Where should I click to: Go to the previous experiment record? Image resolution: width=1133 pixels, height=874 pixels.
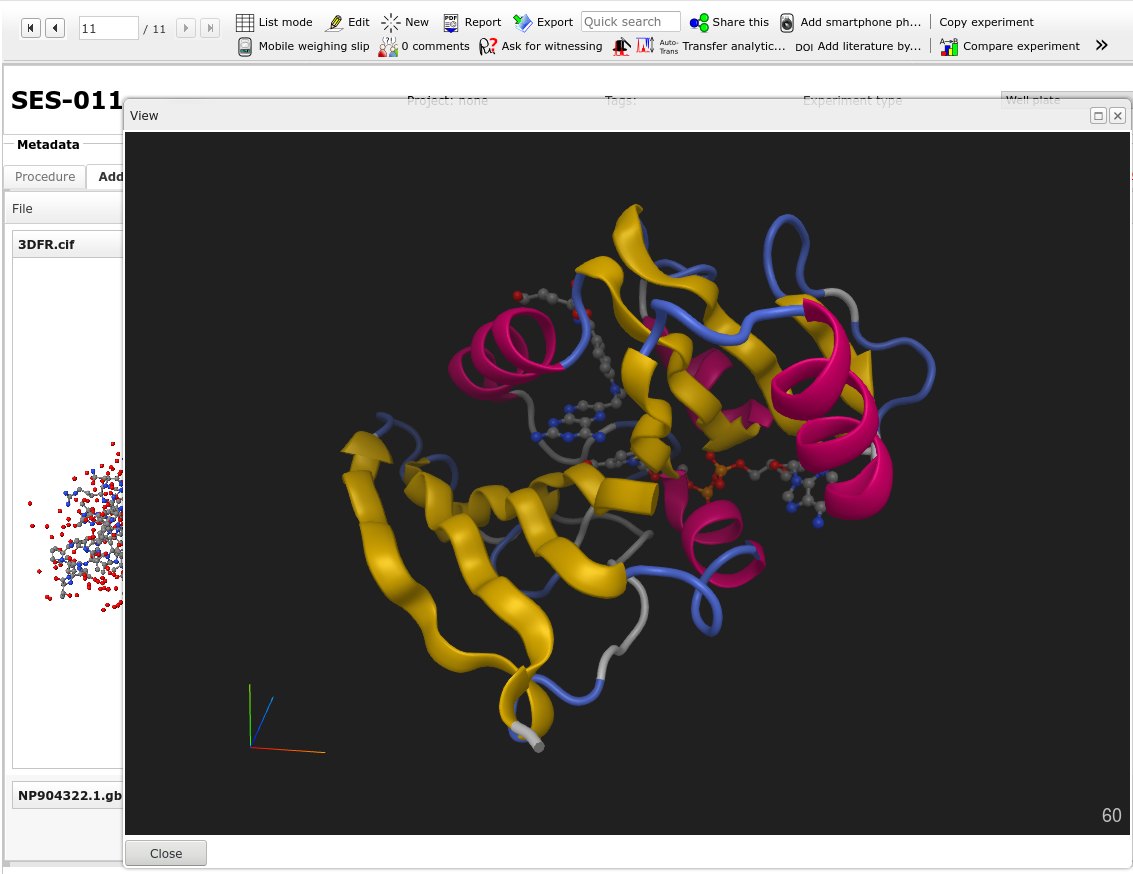(55, 28)
